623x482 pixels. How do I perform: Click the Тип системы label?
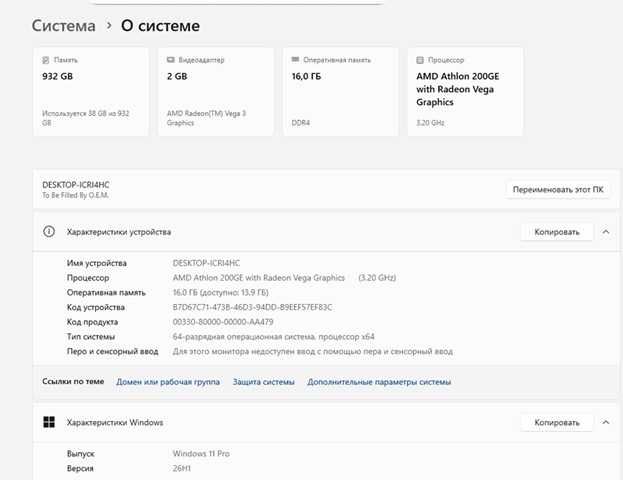point(91,337)
